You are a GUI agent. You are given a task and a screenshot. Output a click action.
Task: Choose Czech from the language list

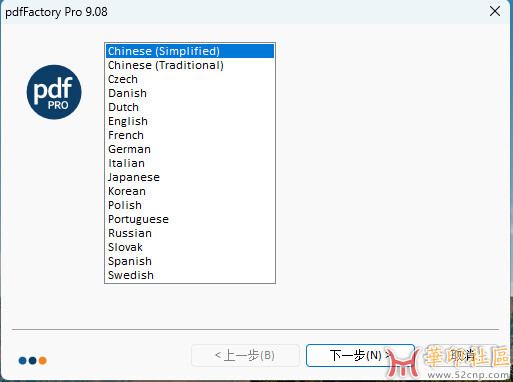coord(190,79)
